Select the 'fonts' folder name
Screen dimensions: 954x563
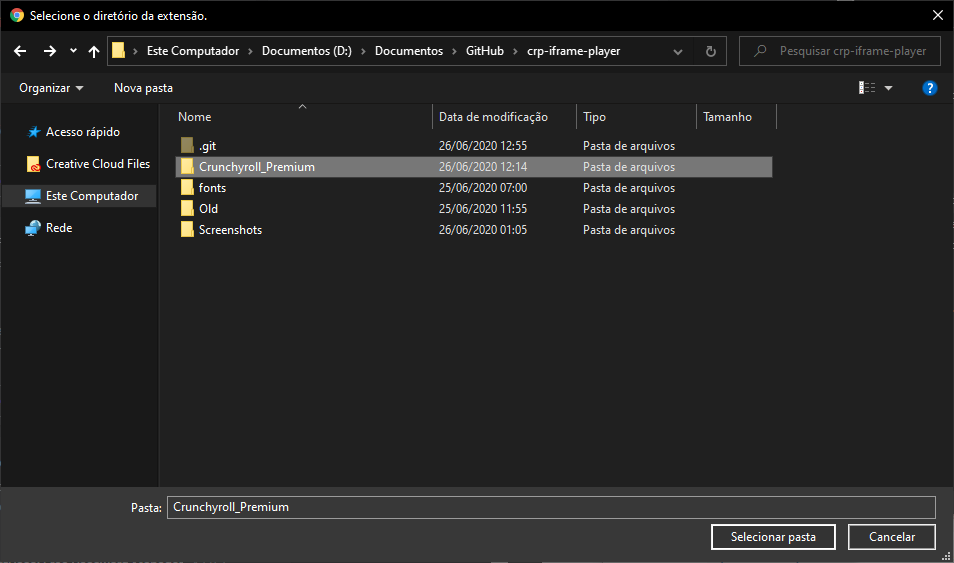tap(212, 188)
